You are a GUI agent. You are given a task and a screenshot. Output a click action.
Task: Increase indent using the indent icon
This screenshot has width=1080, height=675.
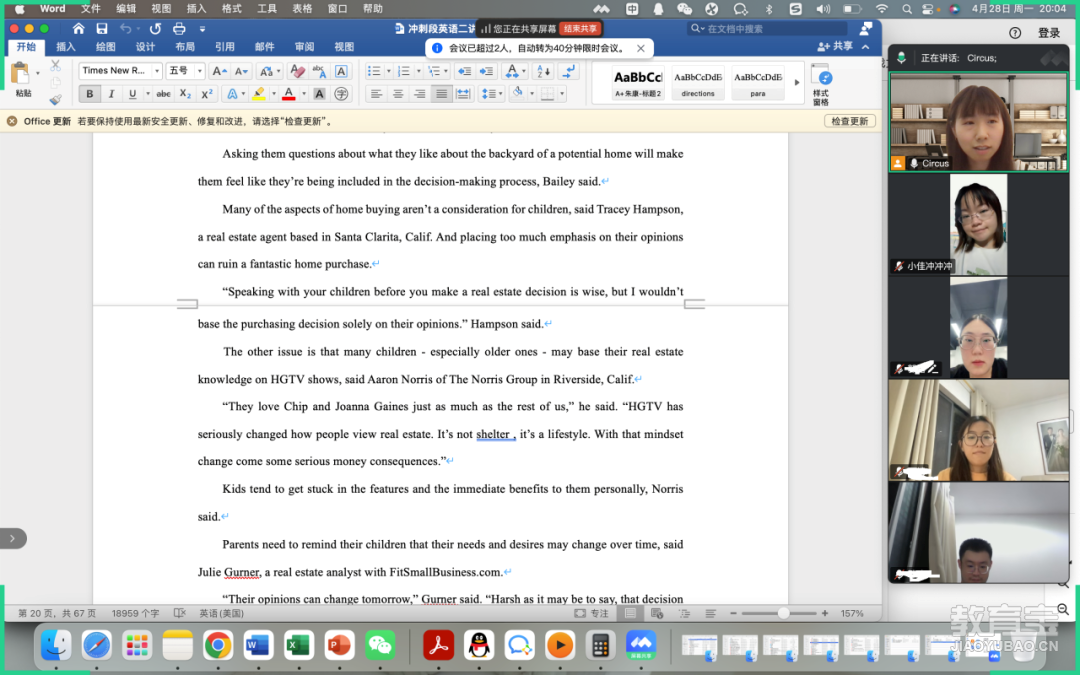[x=486, y=71]
